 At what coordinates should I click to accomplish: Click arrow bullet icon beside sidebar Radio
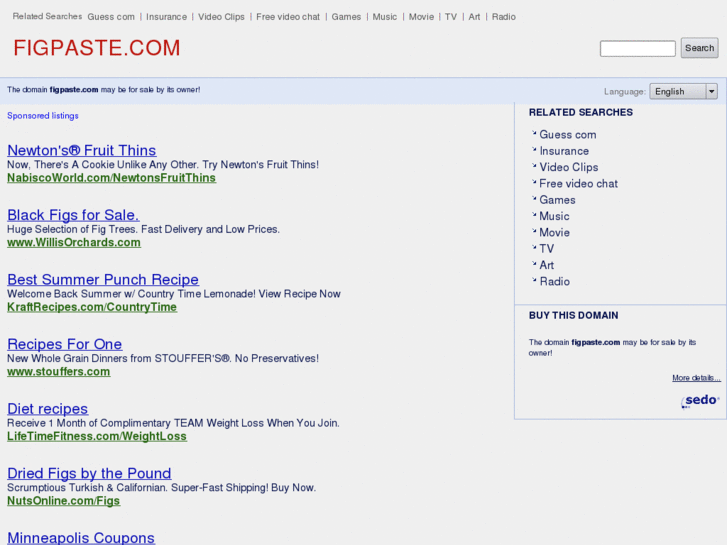click(534, 280)
